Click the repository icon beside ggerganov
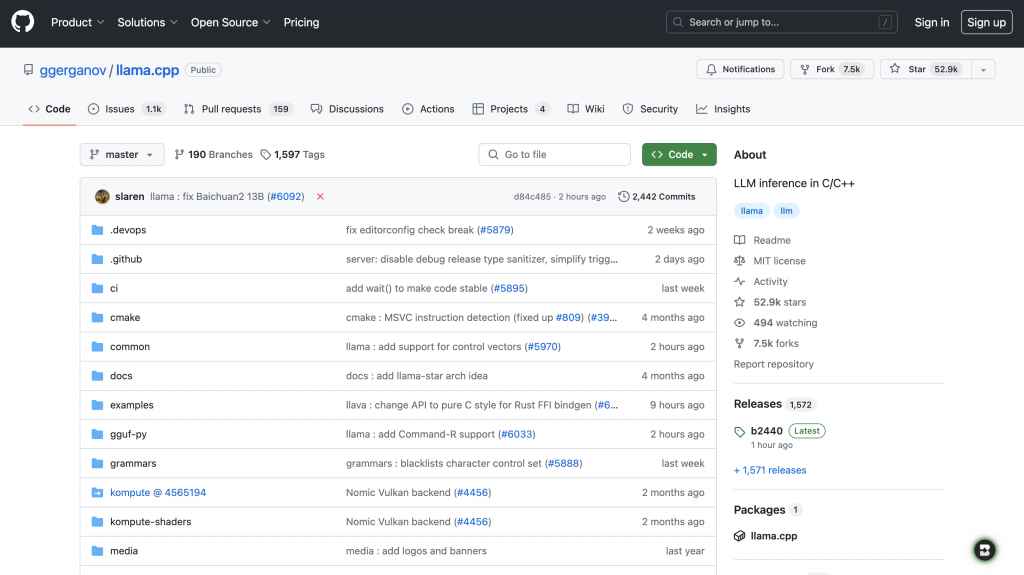 tap(28, 70)
